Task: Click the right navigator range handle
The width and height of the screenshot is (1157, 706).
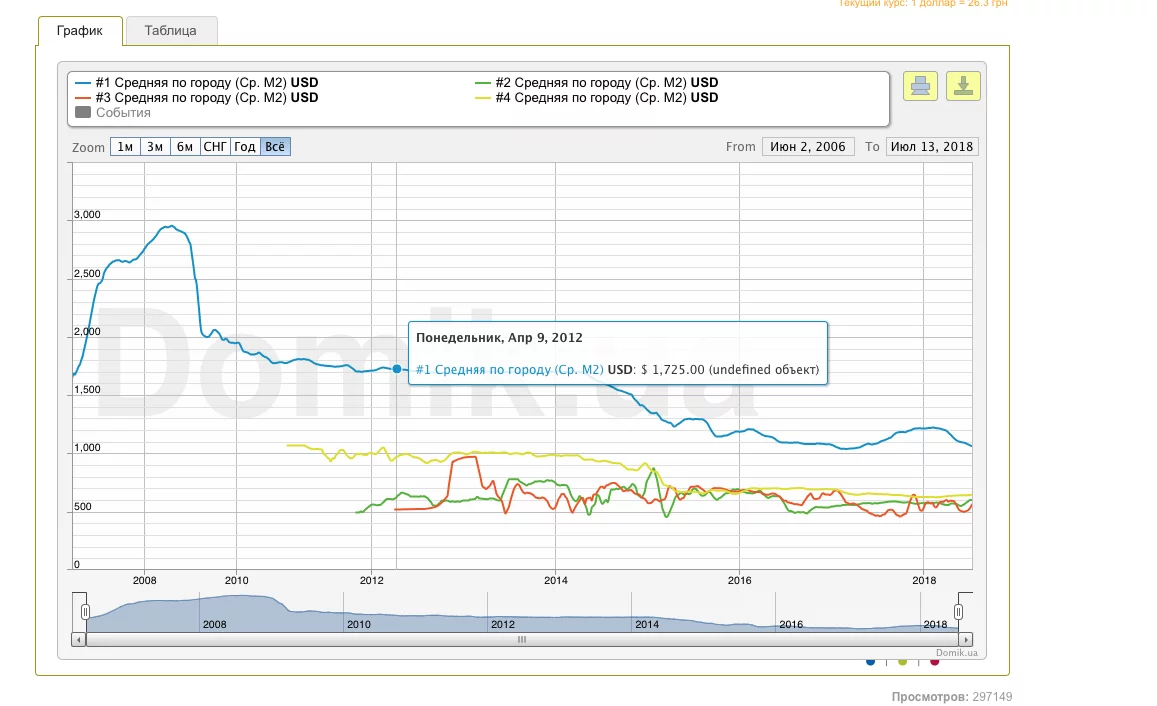Action: click(x=958, y=611)
